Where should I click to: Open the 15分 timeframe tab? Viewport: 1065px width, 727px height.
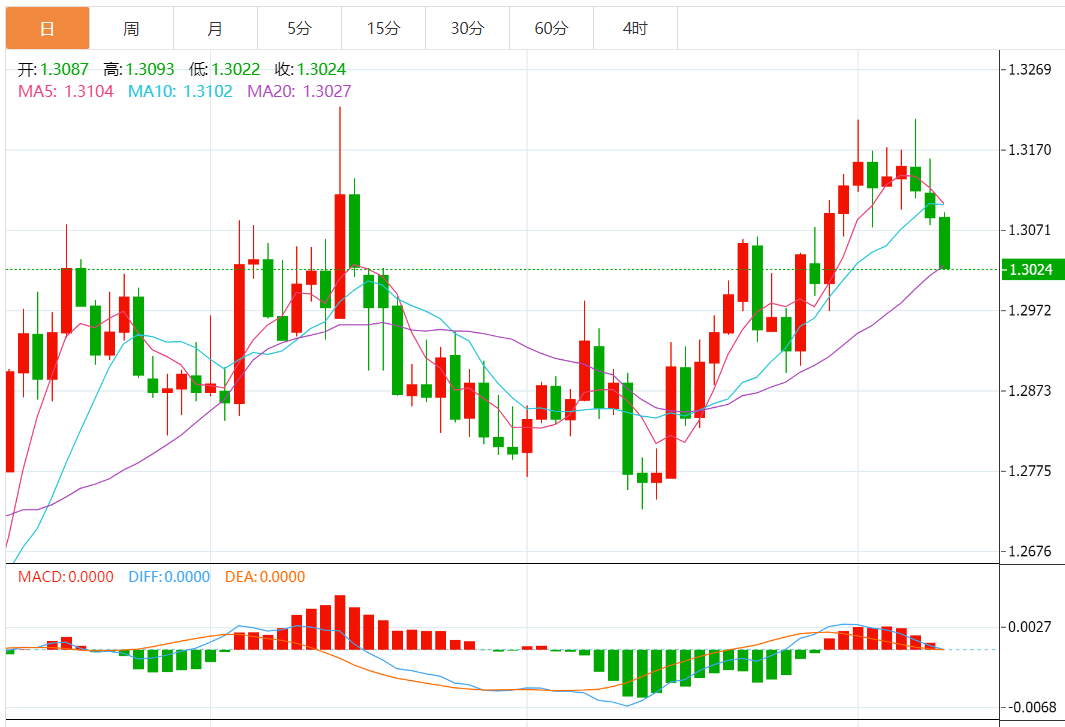pos(384,28)
